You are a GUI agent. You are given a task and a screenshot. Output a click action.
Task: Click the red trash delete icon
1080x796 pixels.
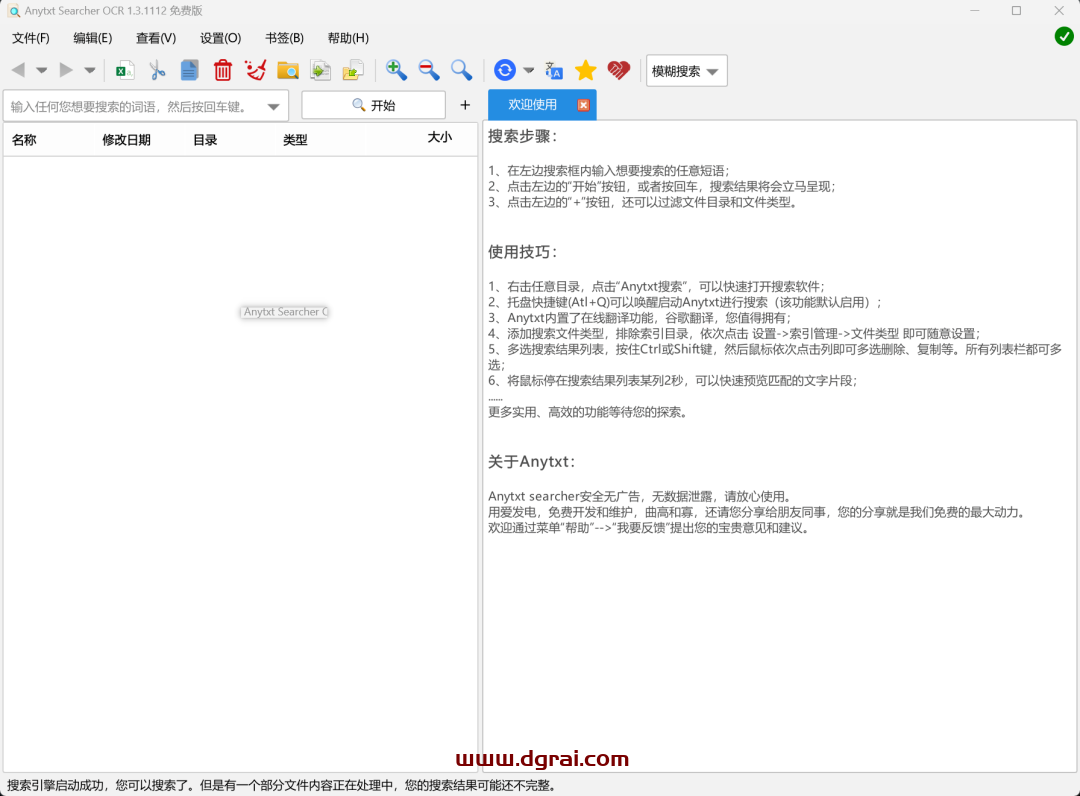point(222,70)
